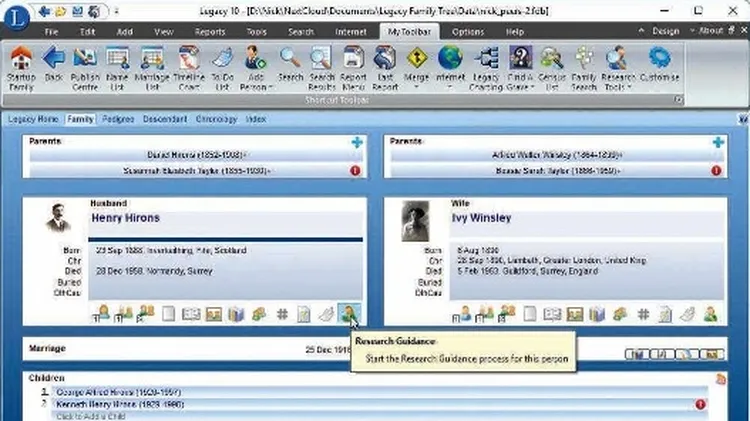Select child George Alfred Hirons
This screenshot has height=421, width=750.
[380, 392]
